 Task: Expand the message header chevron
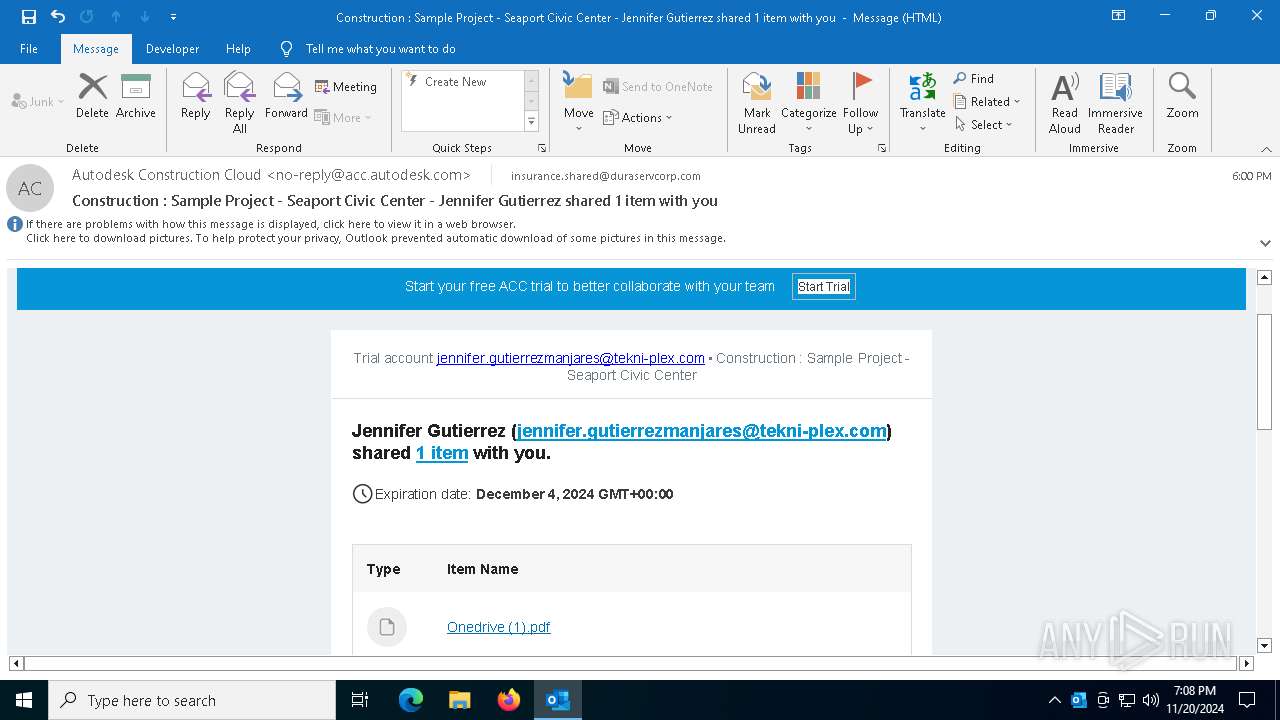(1265, 243)
